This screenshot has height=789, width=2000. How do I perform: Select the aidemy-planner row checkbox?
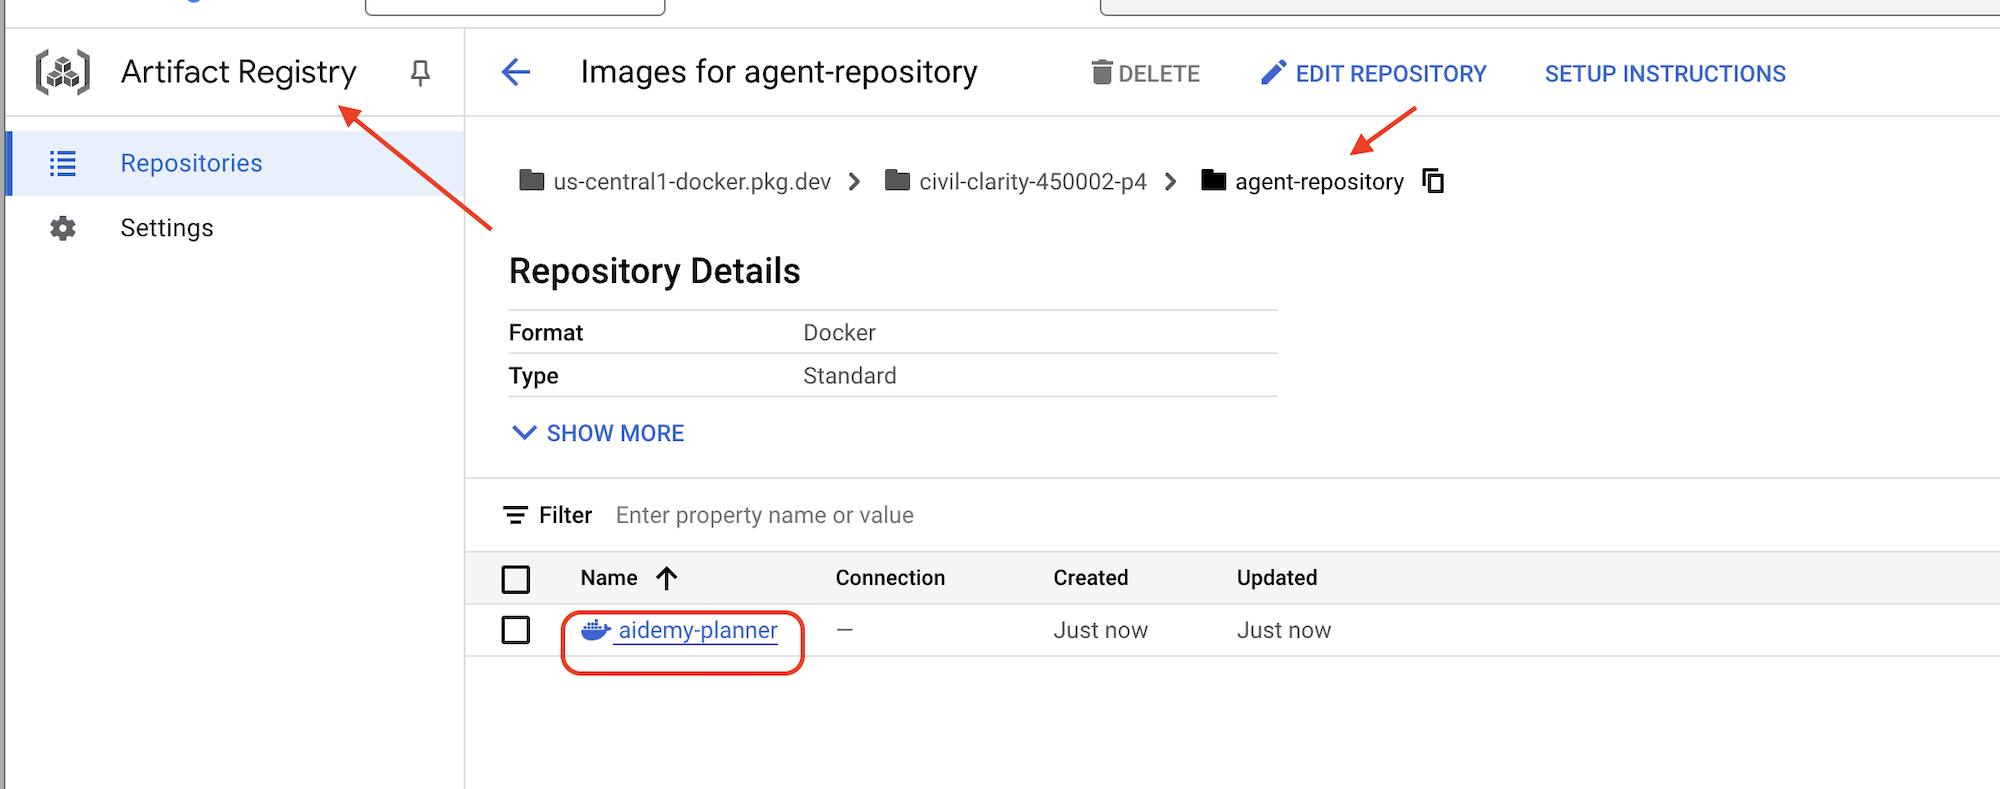(x=516, y=630)
